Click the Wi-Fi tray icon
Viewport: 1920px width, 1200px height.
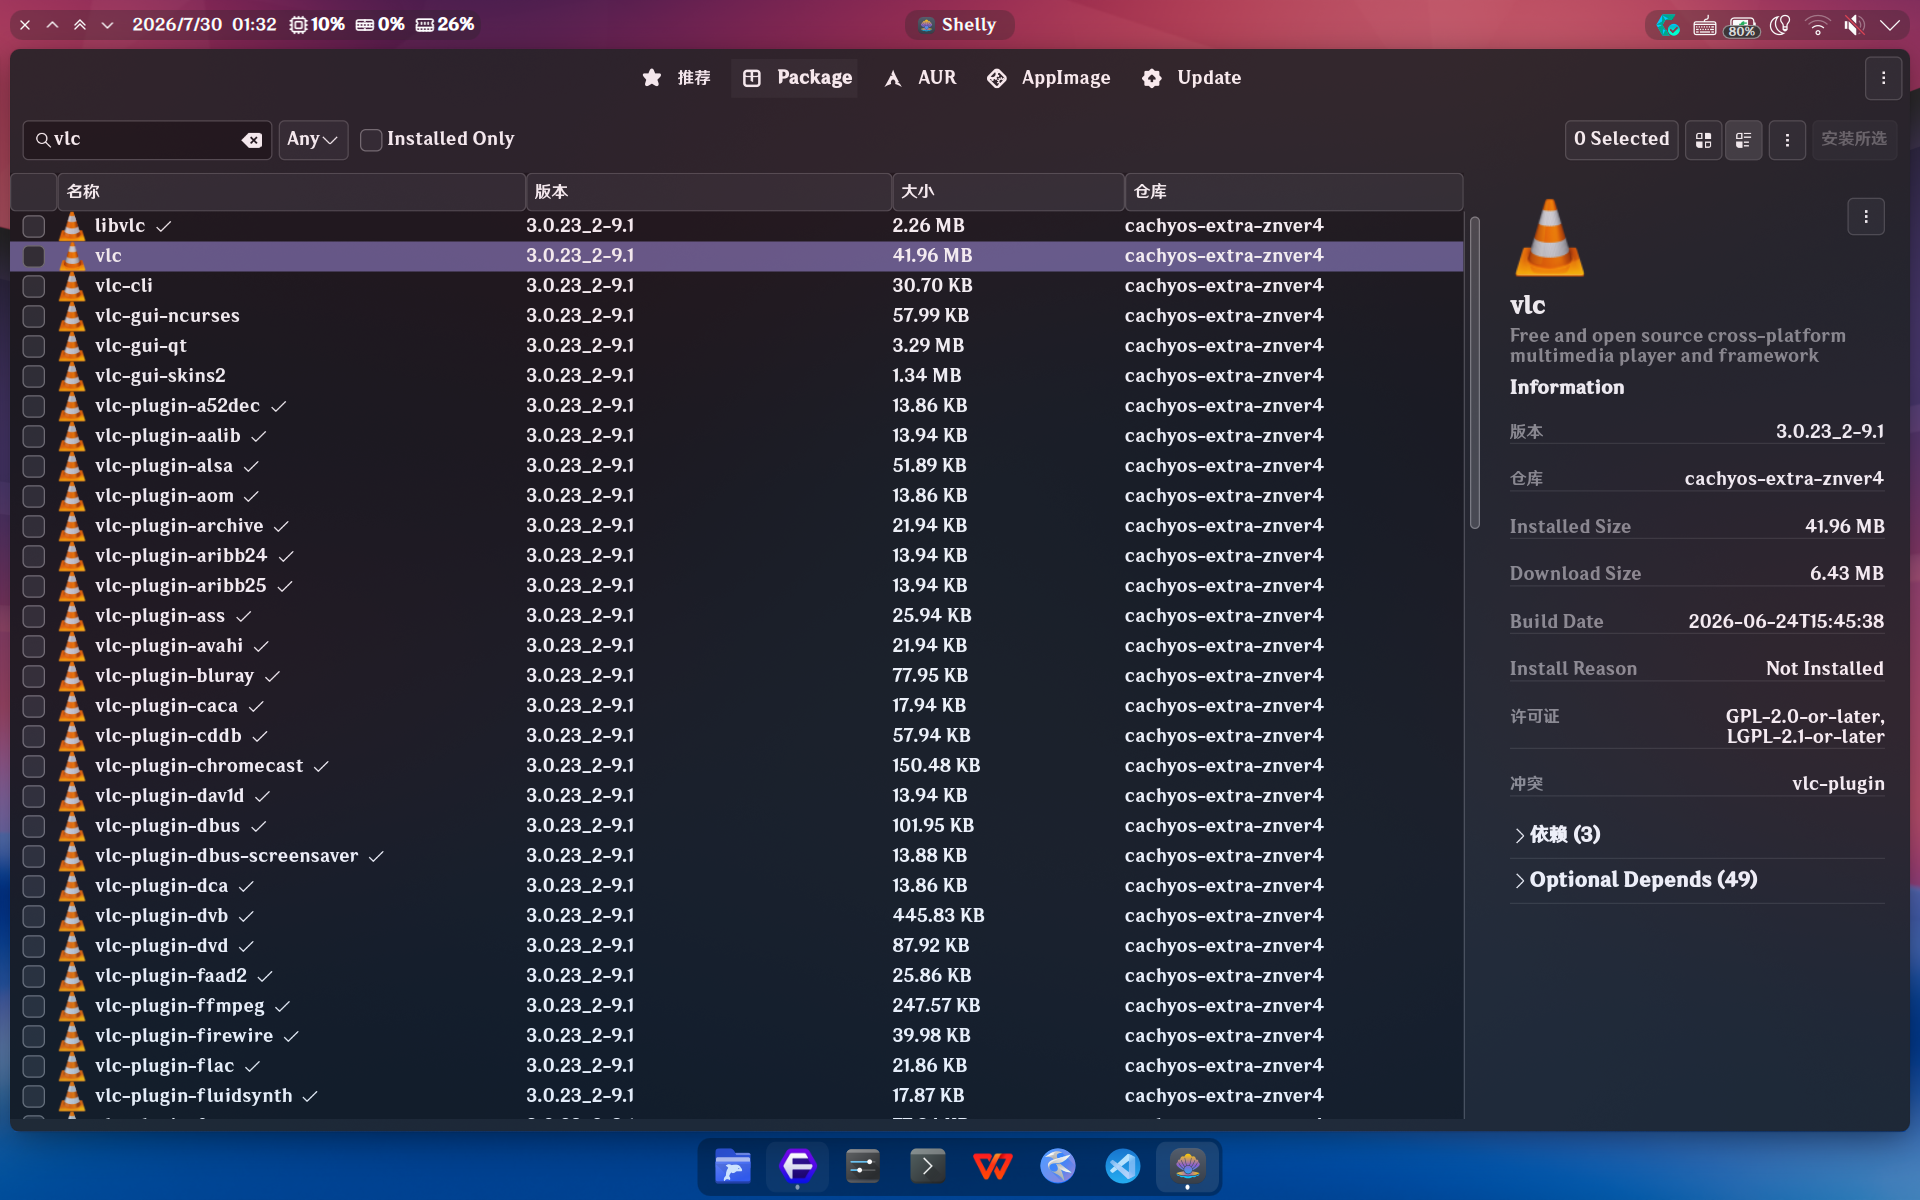pyautogui.click(x=1817, y=25)
